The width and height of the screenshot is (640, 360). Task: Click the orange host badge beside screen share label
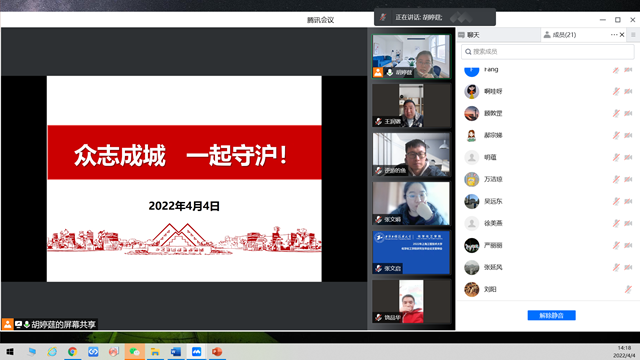7,324
